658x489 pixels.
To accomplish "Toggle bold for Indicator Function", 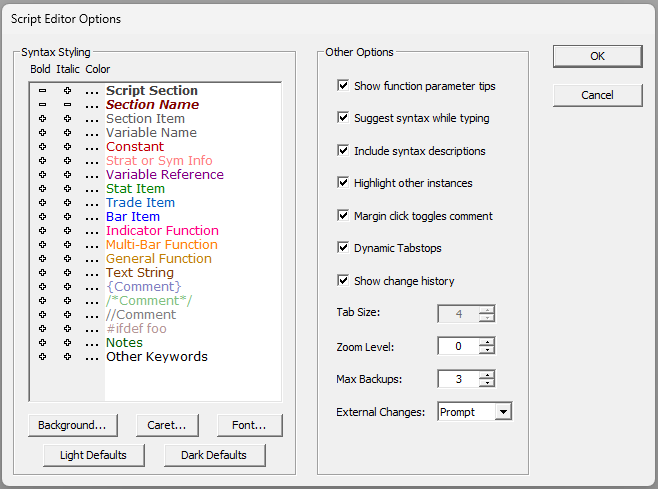I will point(43,231).
